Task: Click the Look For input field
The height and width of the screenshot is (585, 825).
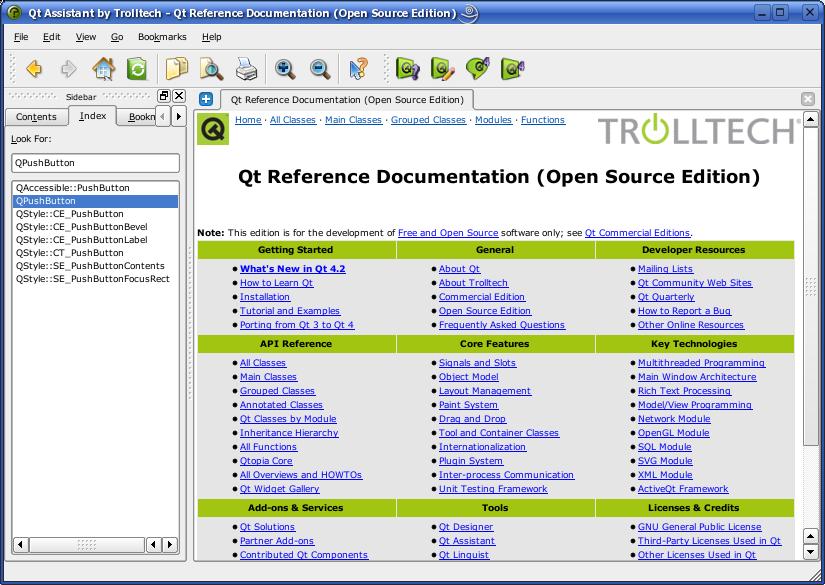Action: (x=95, y=163)
